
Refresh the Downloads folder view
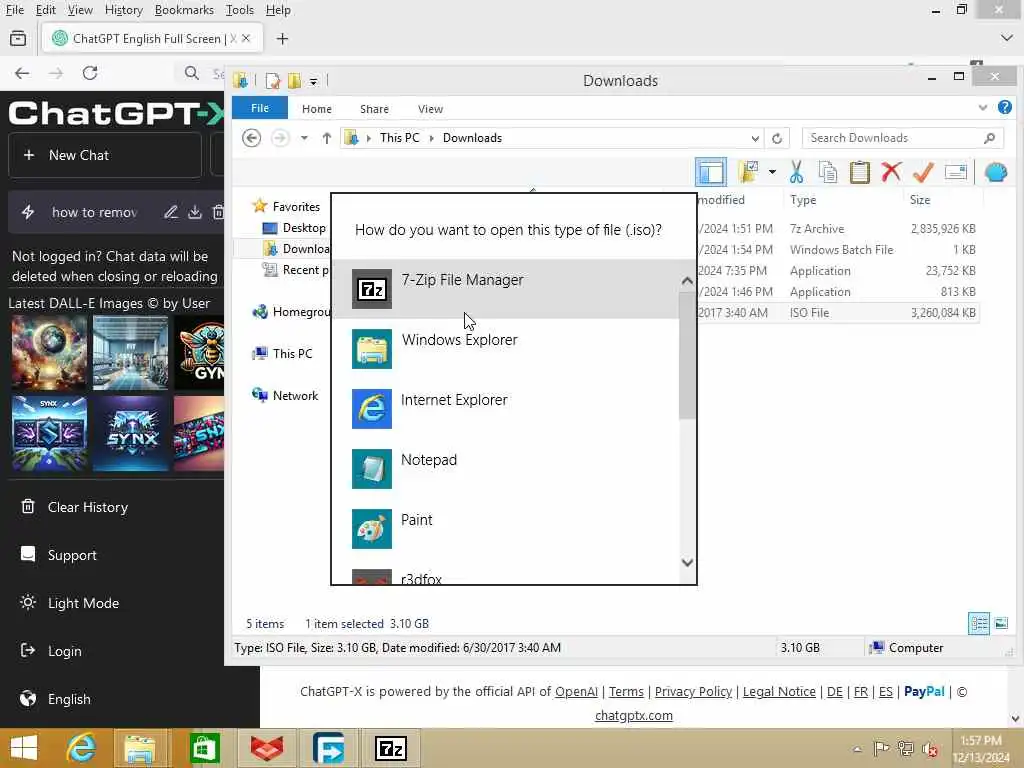coord(776,138)
